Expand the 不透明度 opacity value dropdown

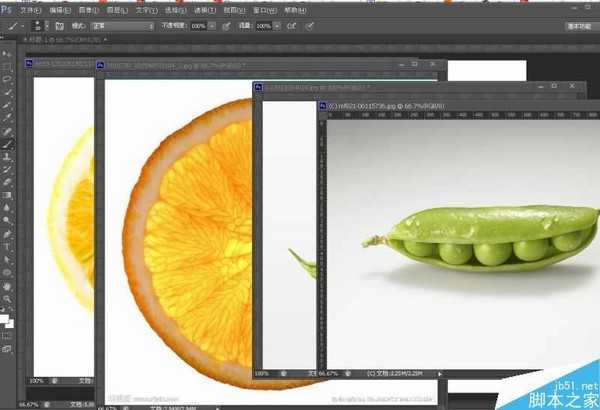click(212, 26)
